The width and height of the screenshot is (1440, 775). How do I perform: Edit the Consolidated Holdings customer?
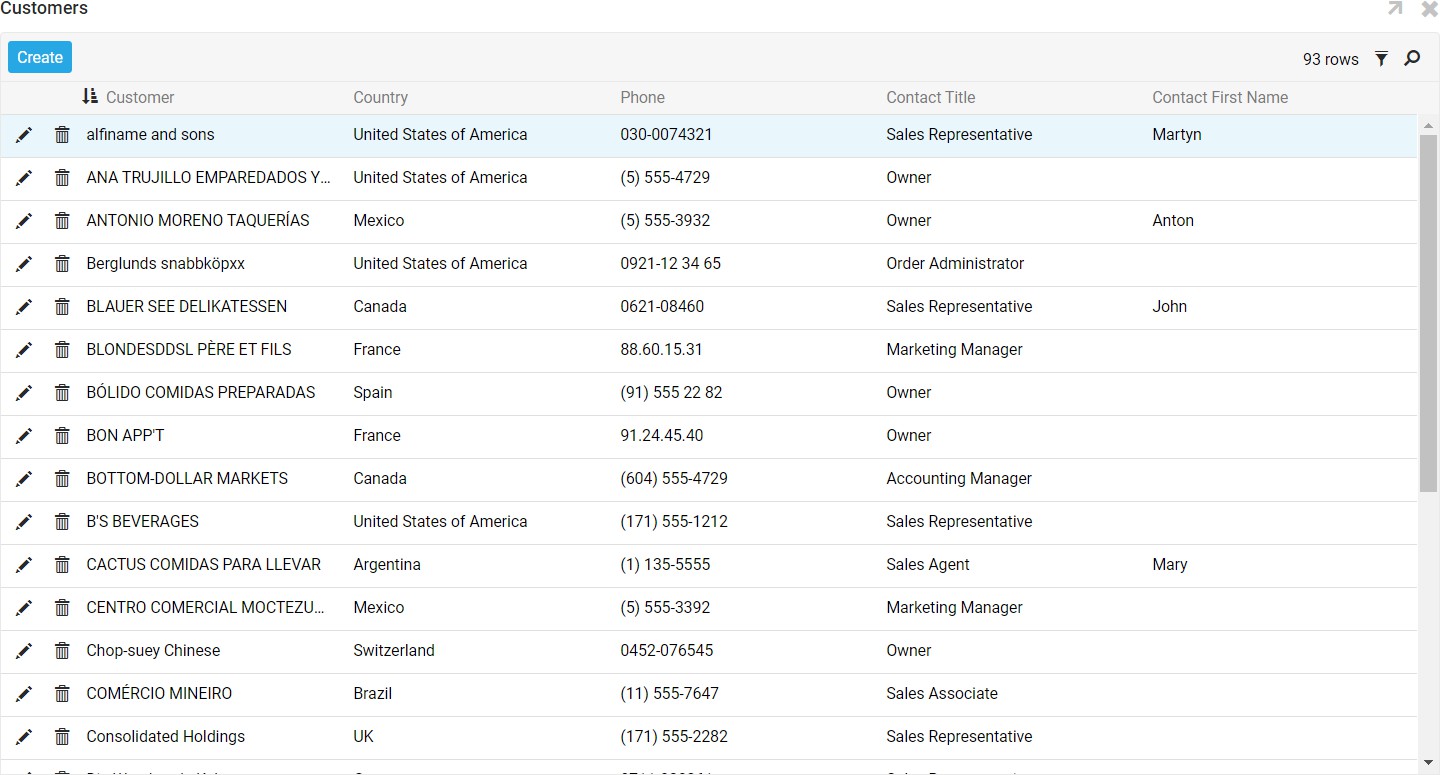pyautogui.click(x=24, y=737)
